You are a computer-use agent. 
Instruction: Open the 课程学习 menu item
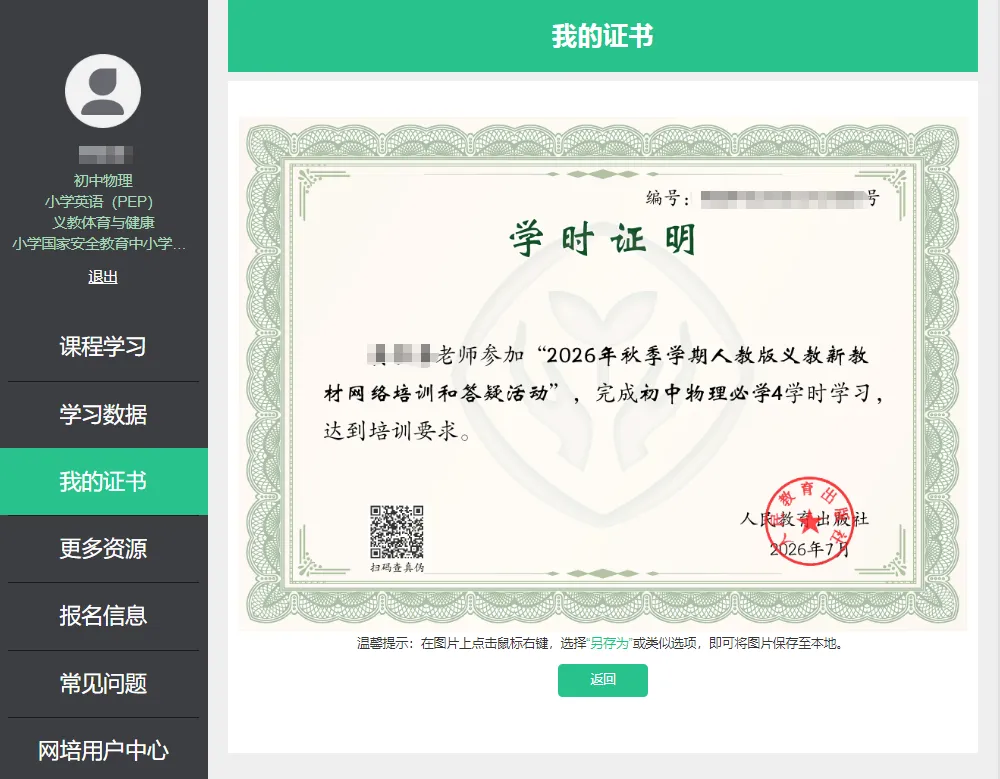point(103,346)
